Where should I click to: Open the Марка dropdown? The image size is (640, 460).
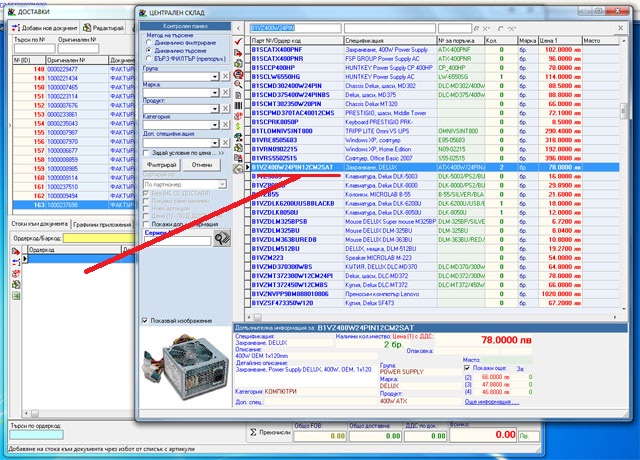[x=215, y=93]
